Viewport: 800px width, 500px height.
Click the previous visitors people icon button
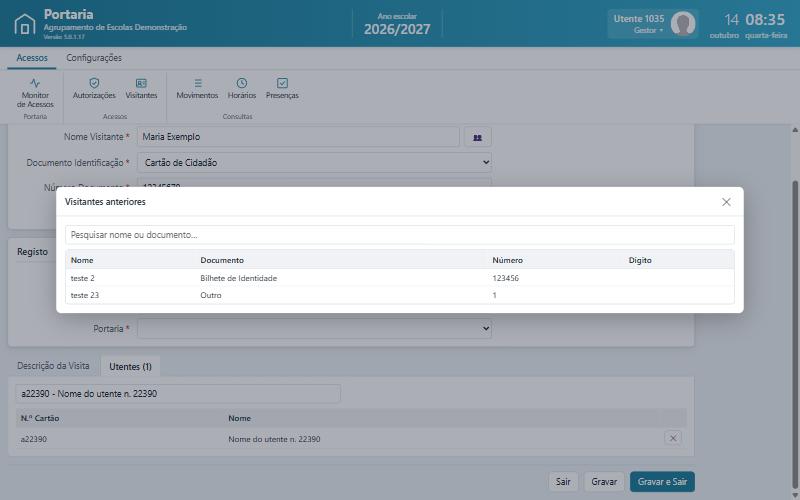click(x=478, y=137)
